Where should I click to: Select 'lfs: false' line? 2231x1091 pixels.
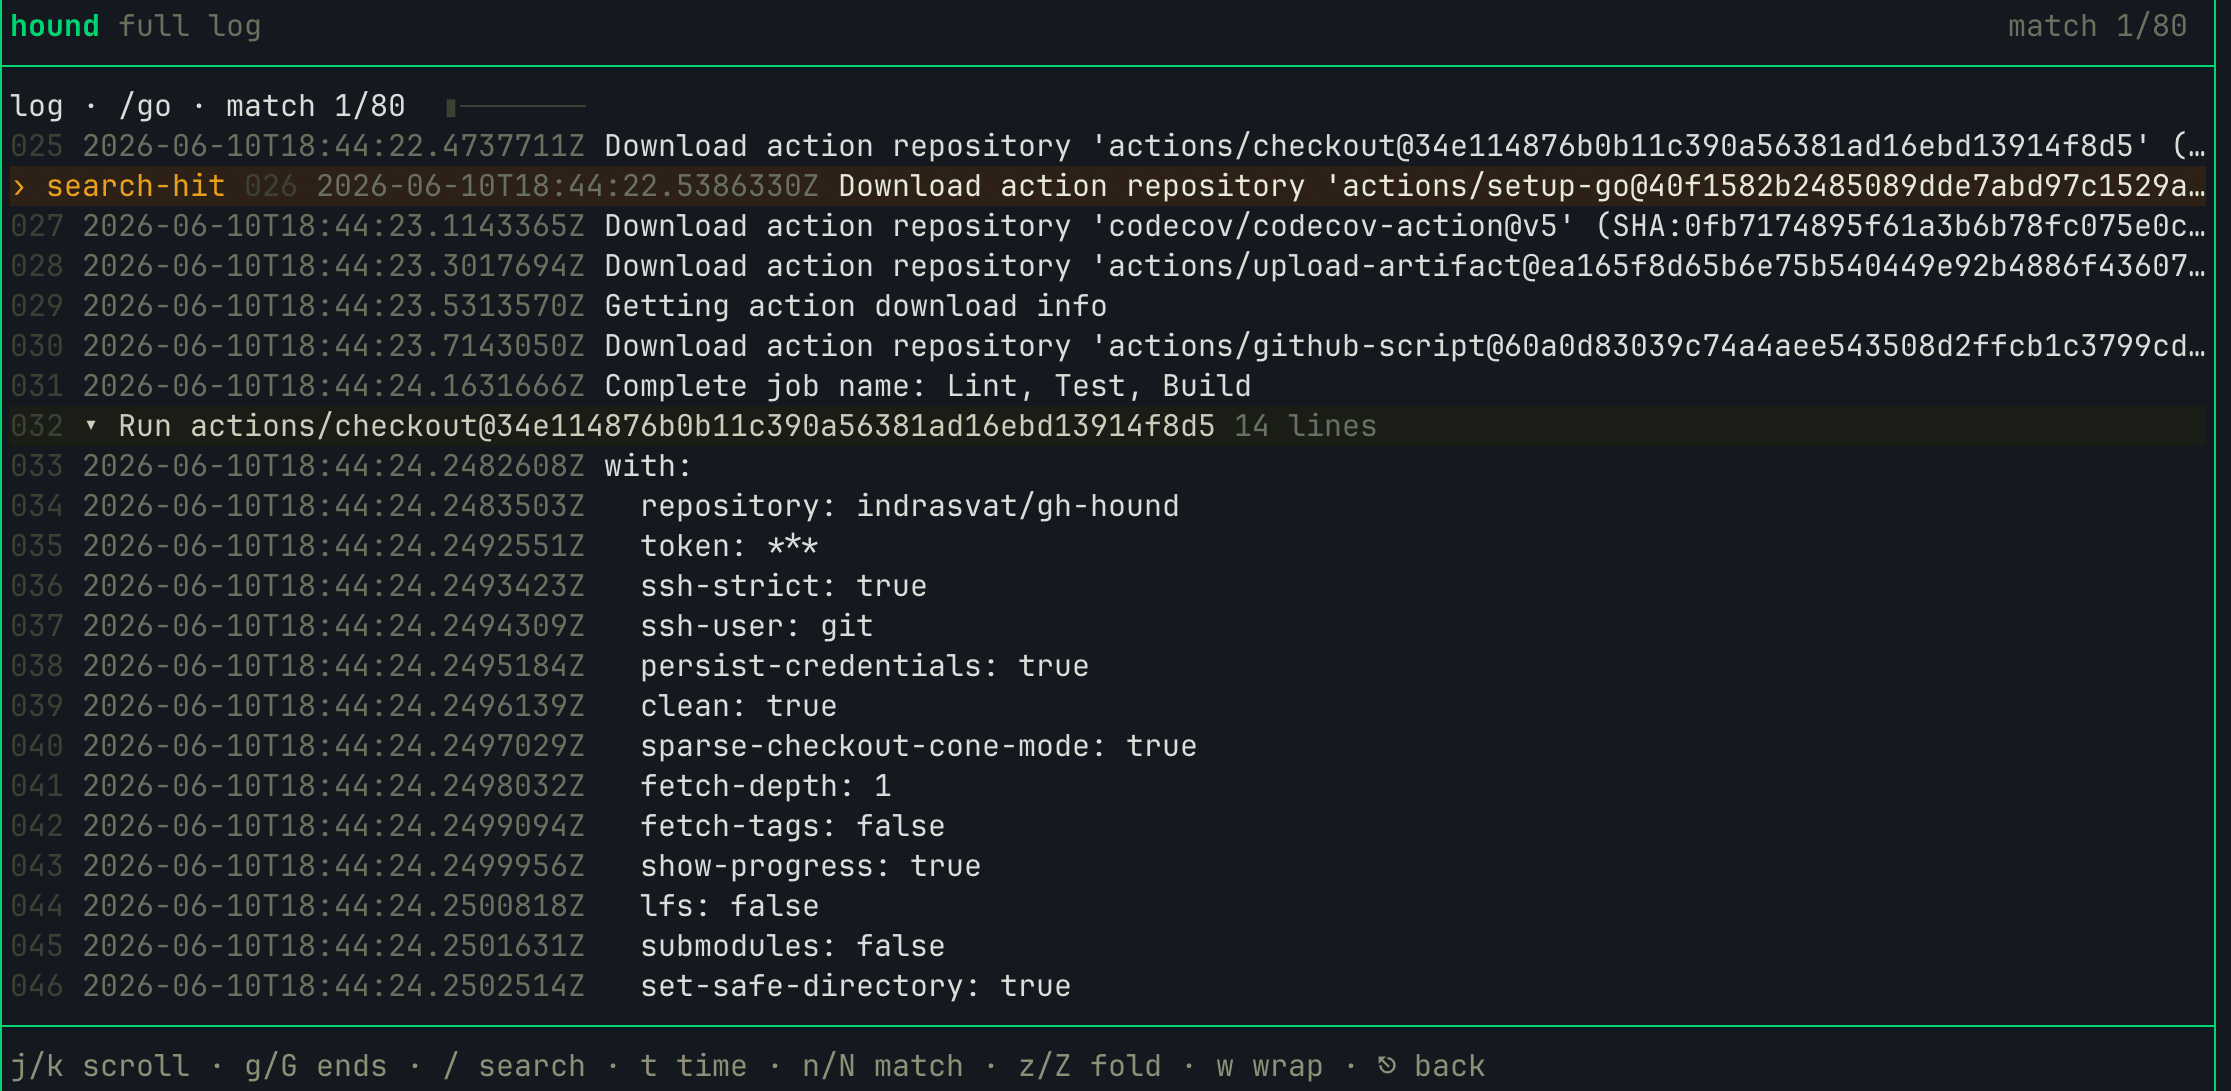click(x=1108, y=906)
